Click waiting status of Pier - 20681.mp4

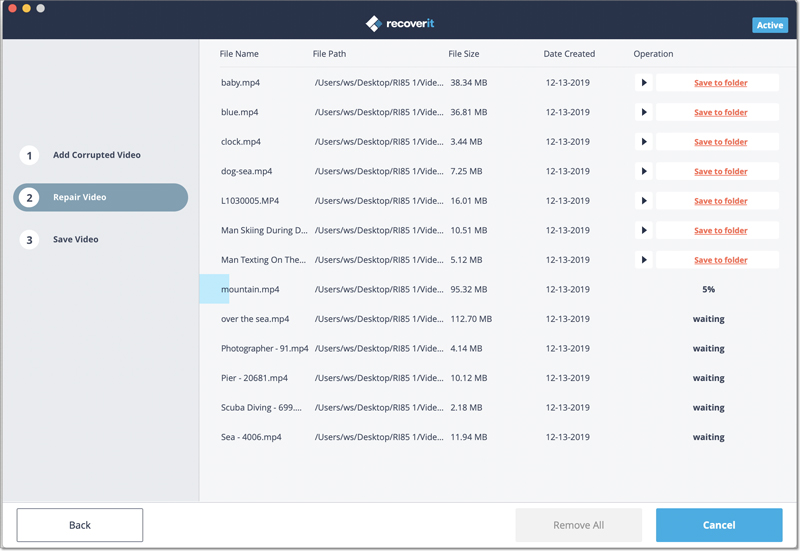pyautogui.click(x=708, y=378)
